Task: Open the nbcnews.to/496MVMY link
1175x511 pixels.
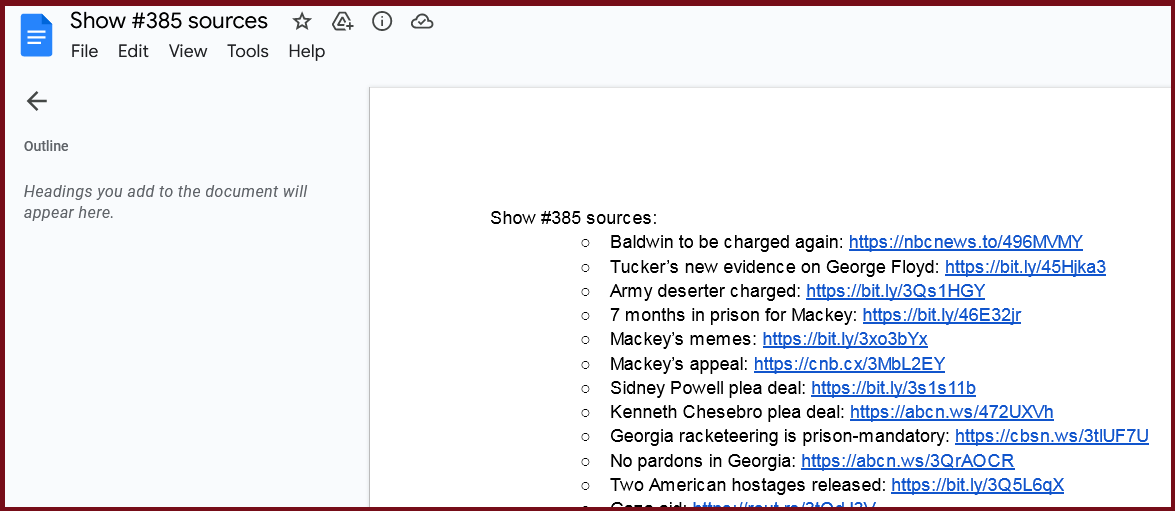Action: [x=966, y=242]
